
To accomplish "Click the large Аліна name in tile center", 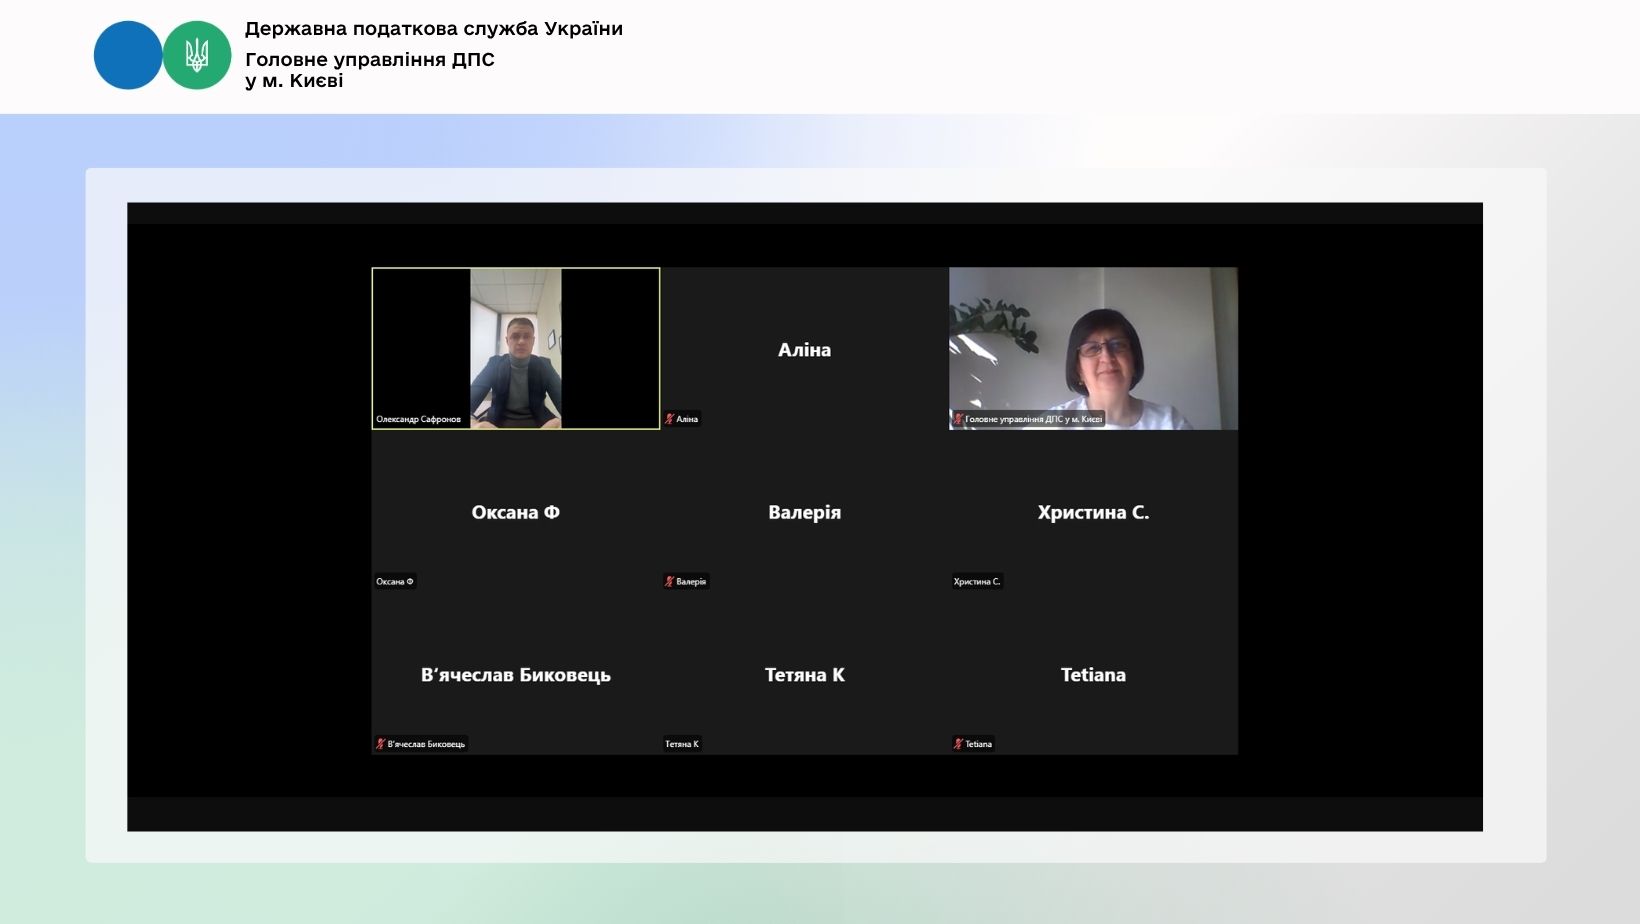I will point(804,350).
